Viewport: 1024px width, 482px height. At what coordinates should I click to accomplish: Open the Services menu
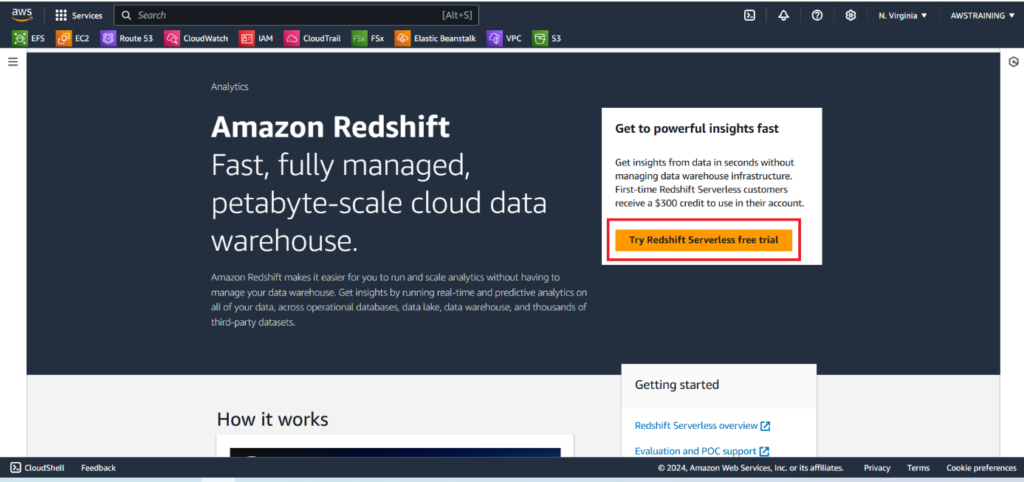pyautogui.click(x=79, y=15)
